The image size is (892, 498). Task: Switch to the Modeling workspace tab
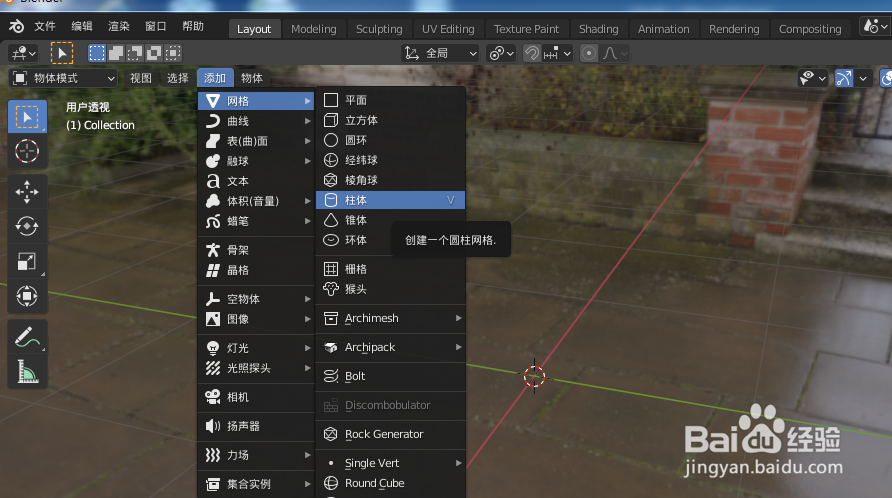tap(313, 29)
